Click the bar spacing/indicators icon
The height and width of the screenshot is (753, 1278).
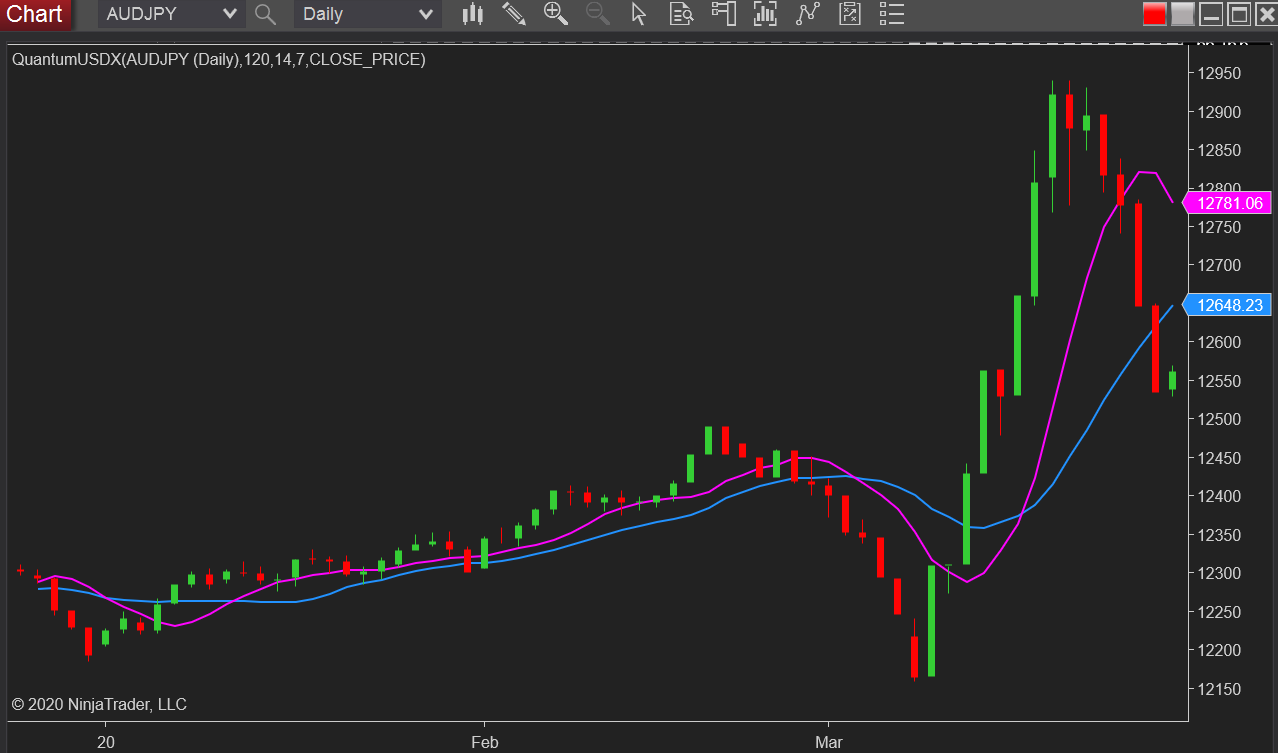(x=765, y=14)
